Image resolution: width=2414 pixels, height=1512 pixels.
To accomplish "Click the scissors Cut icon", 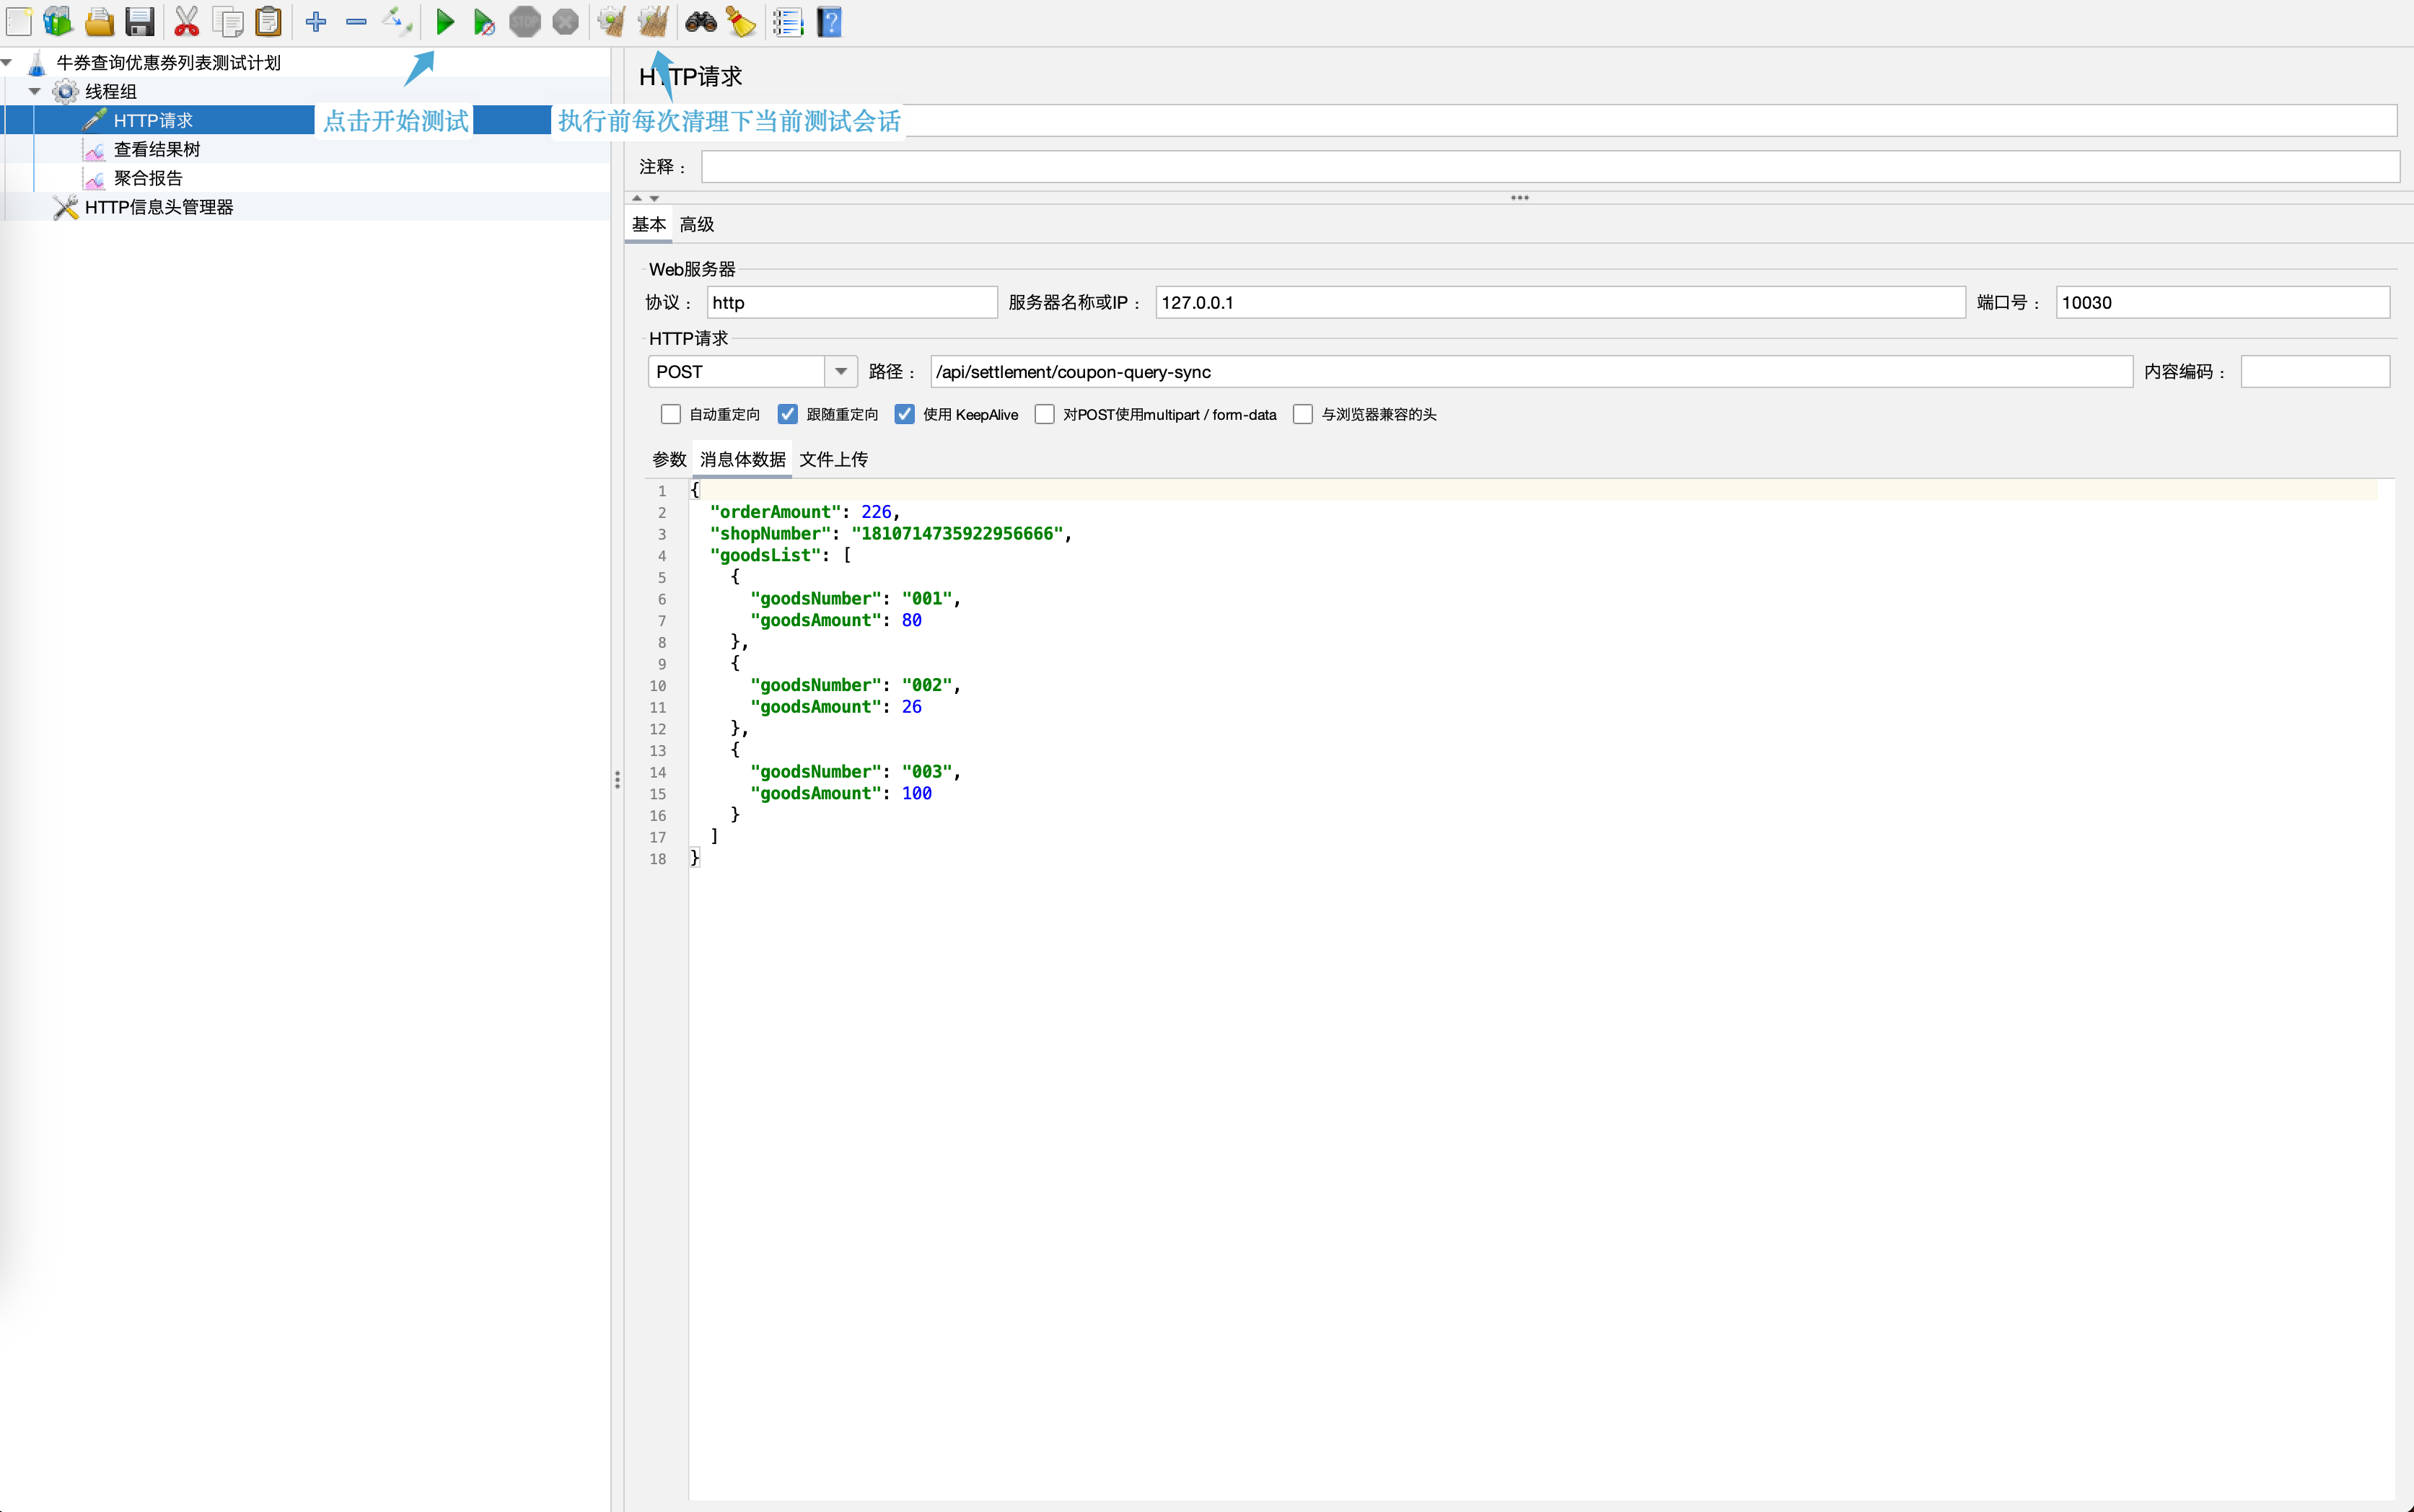I will [x=186, y=21].
